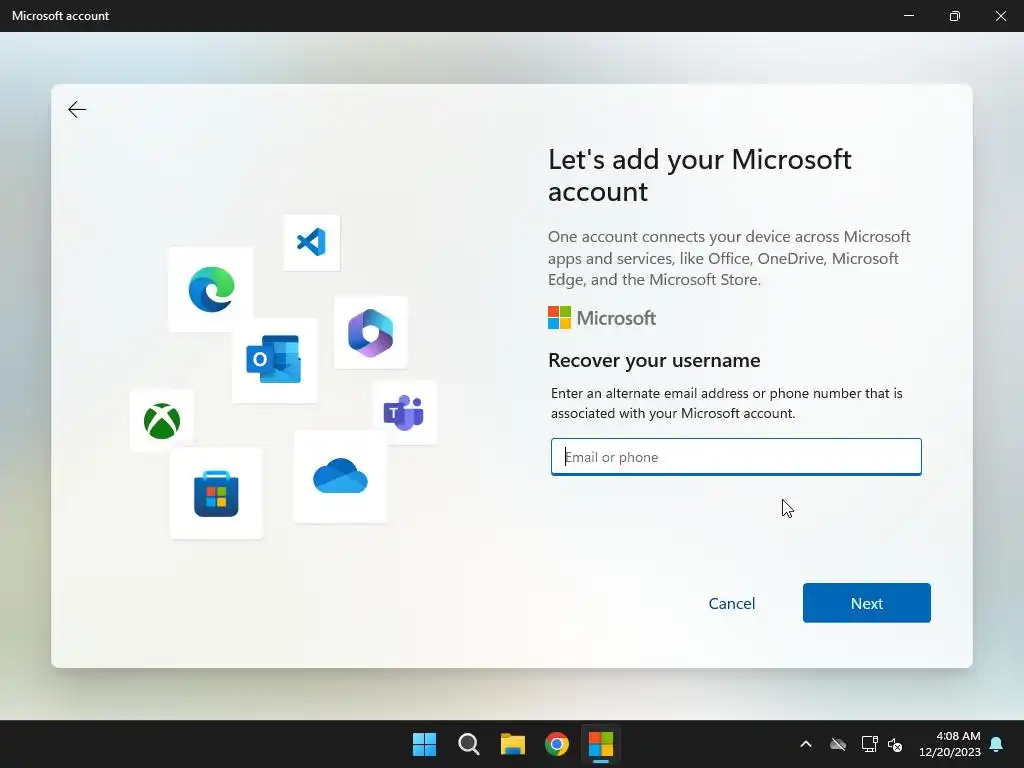Click the blue Next button
1024x768 pixels.
[x=867, y=603]
